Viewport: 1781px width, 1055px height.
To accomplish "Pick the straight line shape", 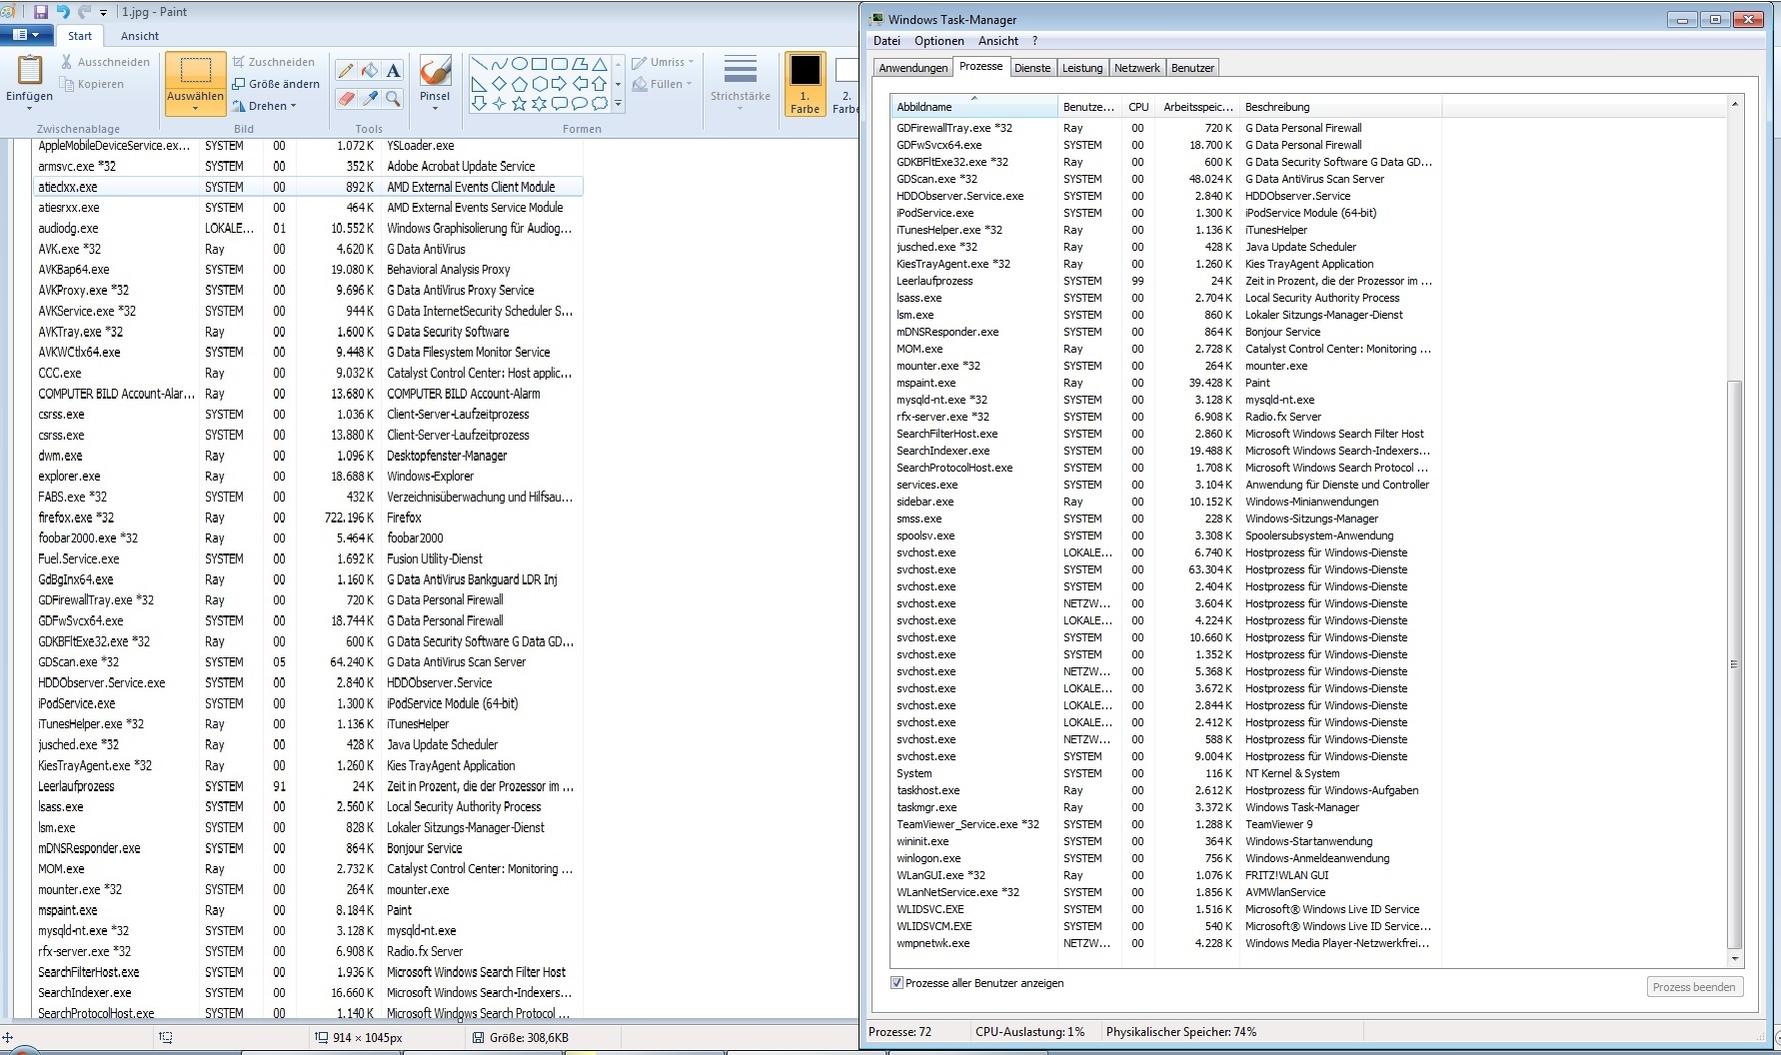I will point(479,64).
